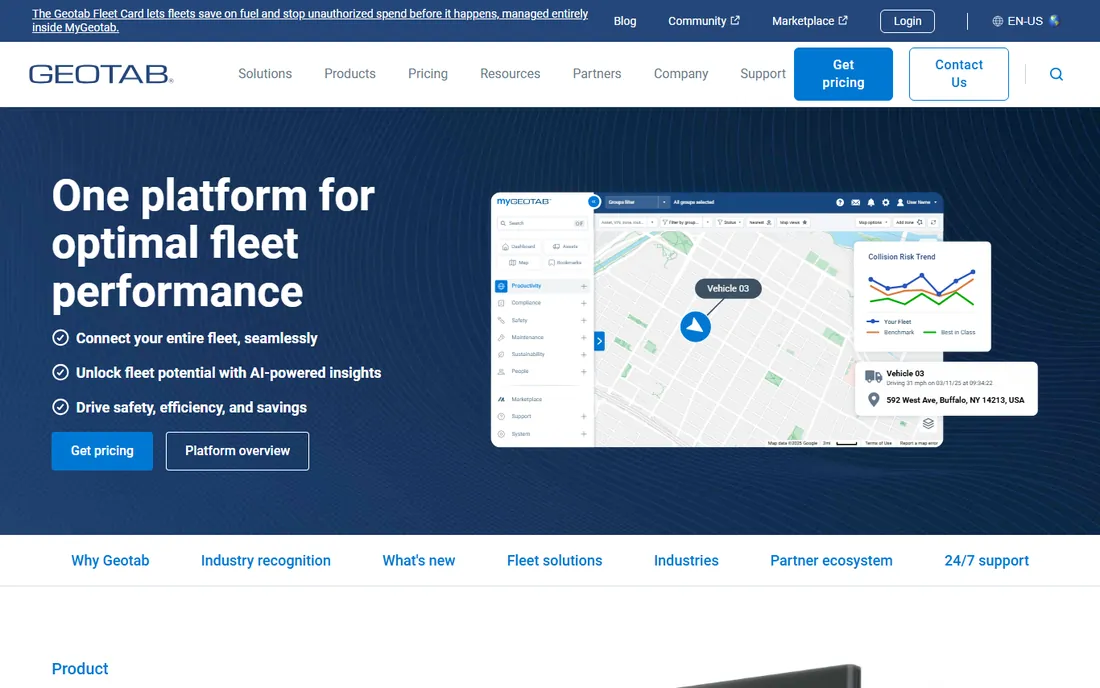Jump to Industry recognition section
1100x688 pixels.
coord(265,560)
